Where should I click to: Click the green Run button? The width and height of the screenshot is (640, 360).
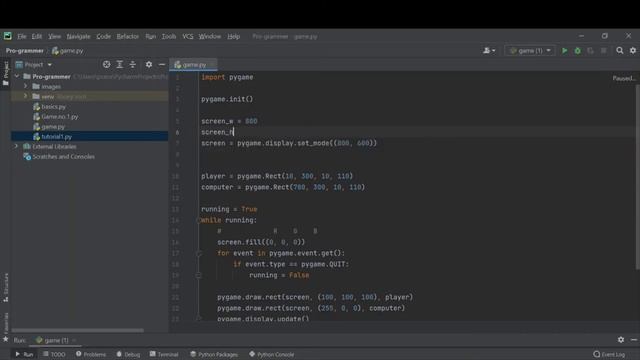tap(564, 51)
